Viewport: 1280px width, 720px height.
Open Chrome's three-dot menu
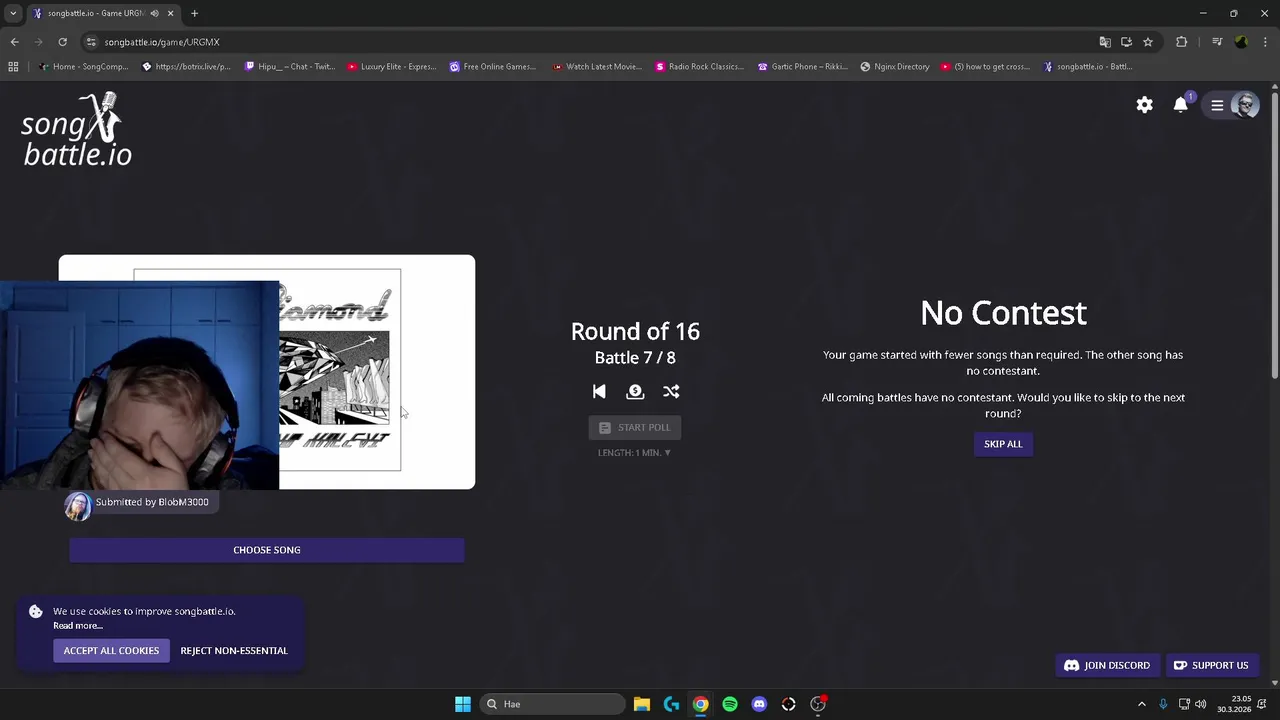pos(1265,42)
